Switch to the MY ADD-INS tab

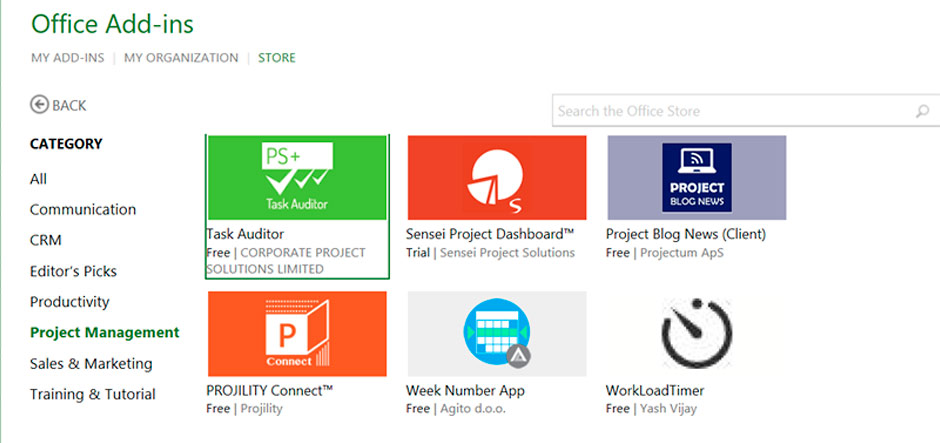point(68,58)
